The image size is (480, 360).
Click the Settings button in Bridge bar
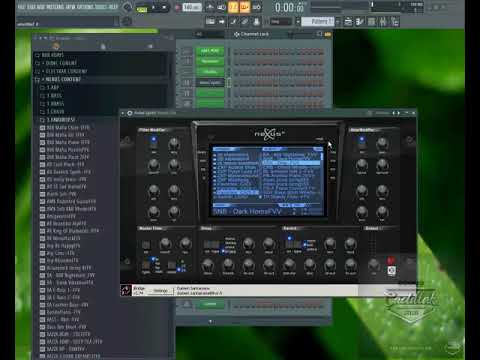tap(160, 291)
